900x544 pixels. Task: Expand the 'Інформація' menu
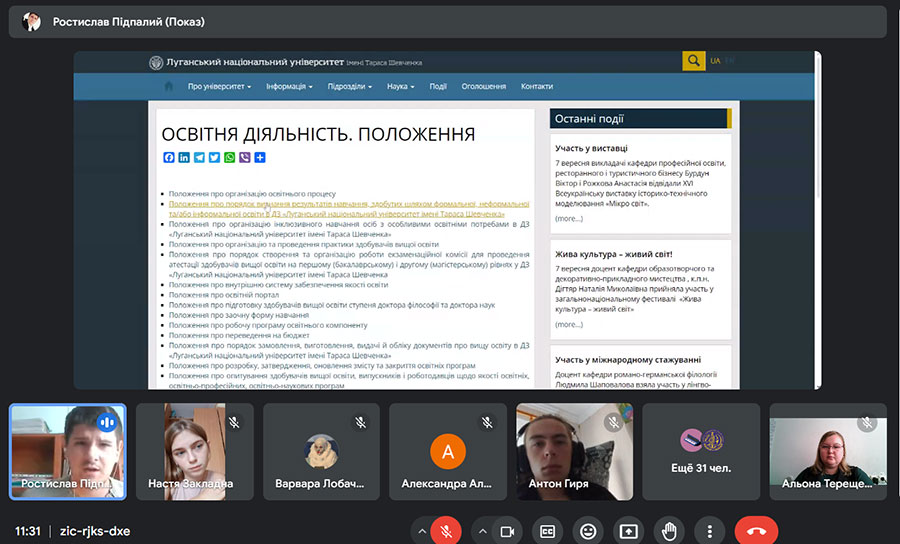[289, 87]
